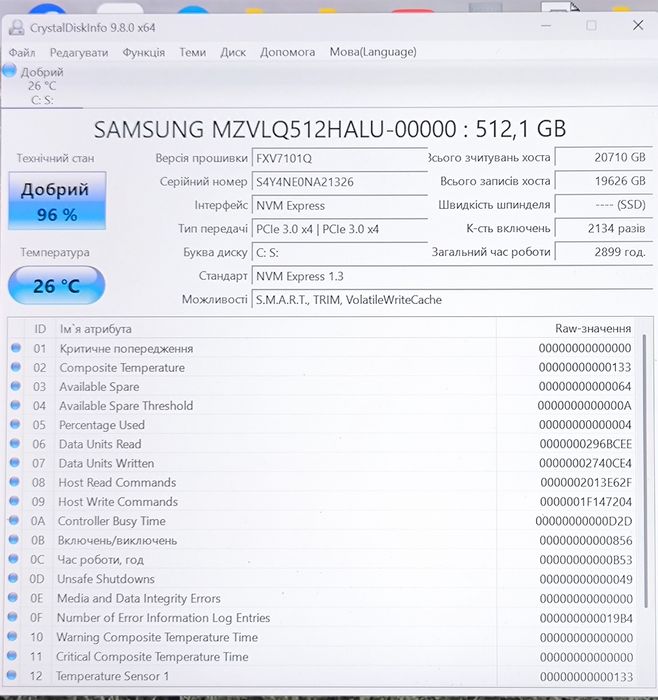Click status icon of Percentage Used row

pos(15,424)
